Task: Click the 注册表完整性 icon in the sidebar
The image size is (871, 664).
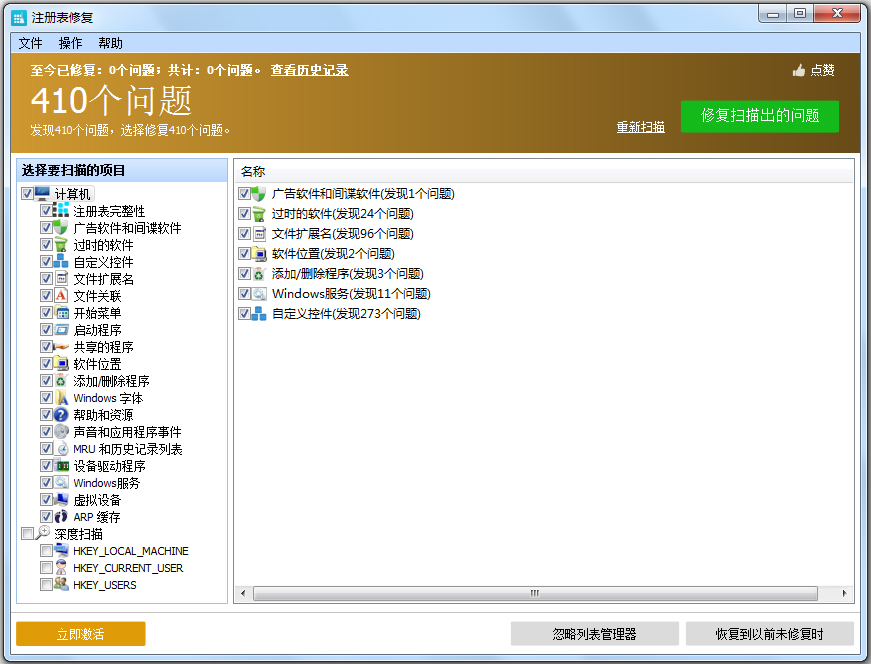Action: point(59,211)
